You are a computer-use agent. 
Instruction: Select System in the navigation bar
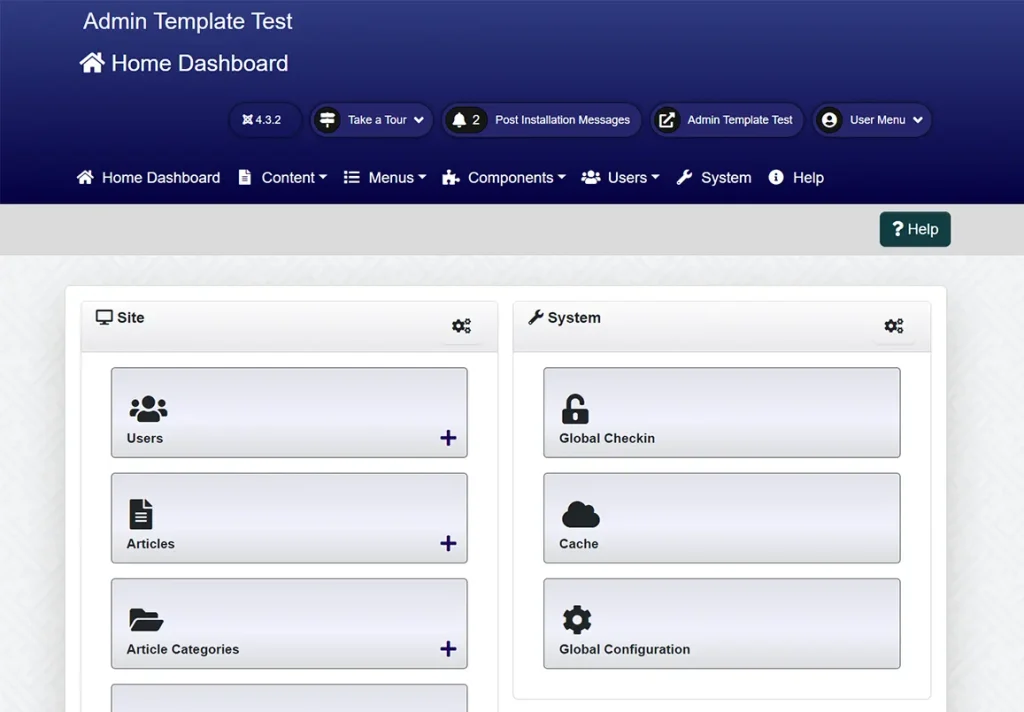pyautogui.click(x=714, y=178)
